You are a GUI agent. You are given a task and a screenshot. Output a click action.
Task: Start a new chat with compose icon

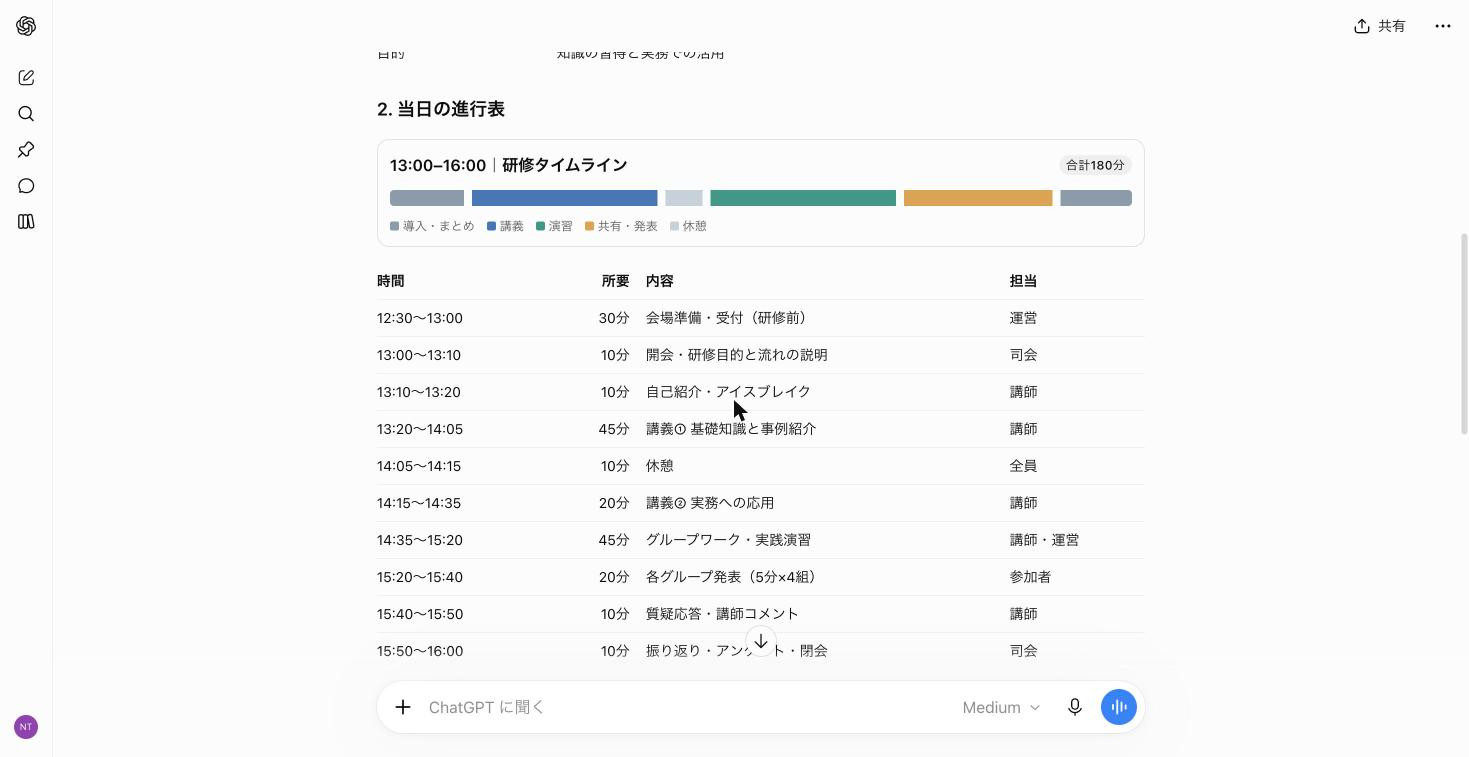tap(26, 78)
